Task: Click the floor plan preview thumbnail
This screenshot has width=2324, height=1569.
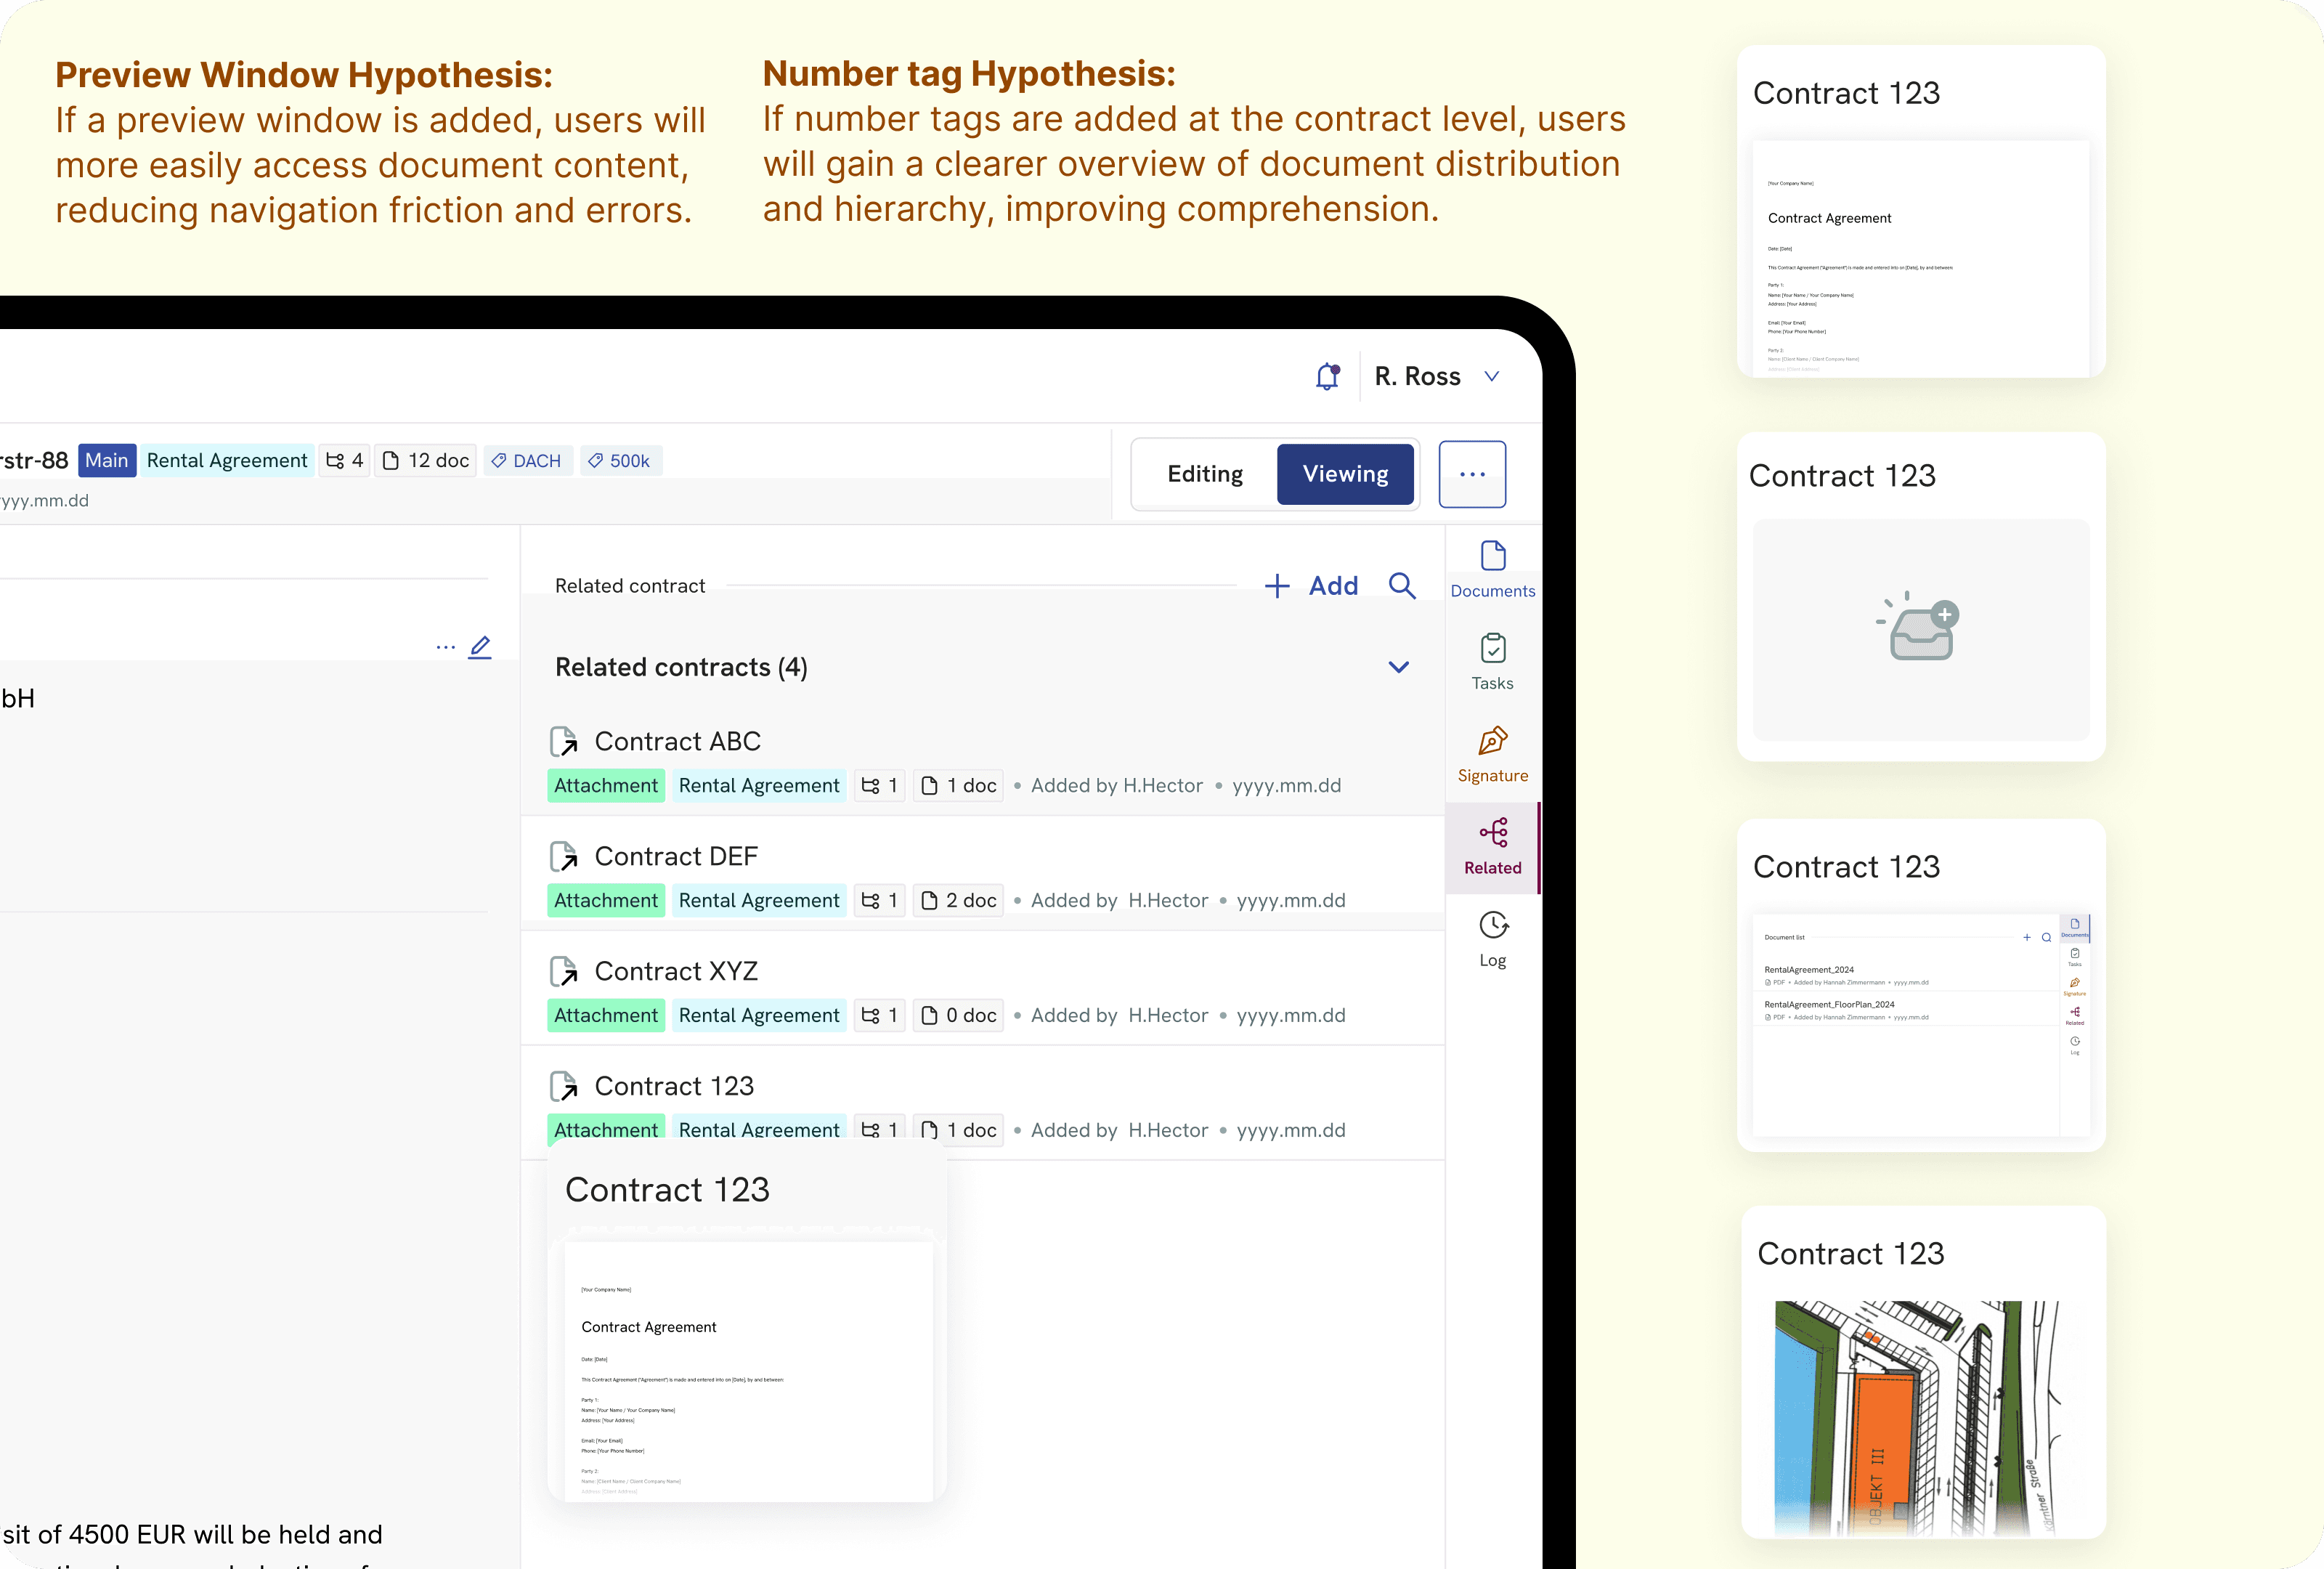Action: pyautogui.click(x=1916, y=1417)
